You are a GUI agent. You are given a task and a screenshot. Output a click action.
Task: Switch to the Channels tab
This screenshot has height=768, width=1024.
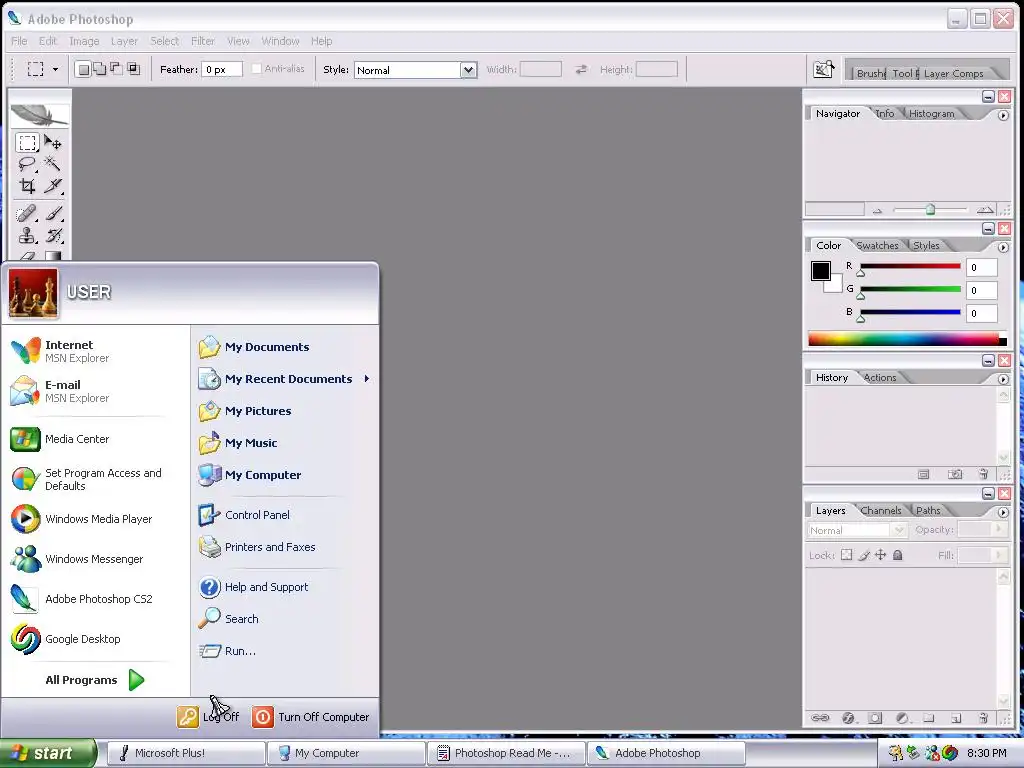(880, 511)
